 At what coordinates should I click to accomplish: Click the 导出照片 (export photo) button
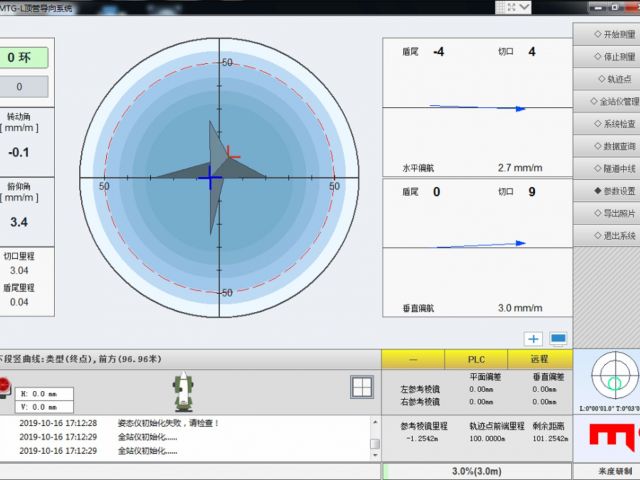(x=607, y=213)
